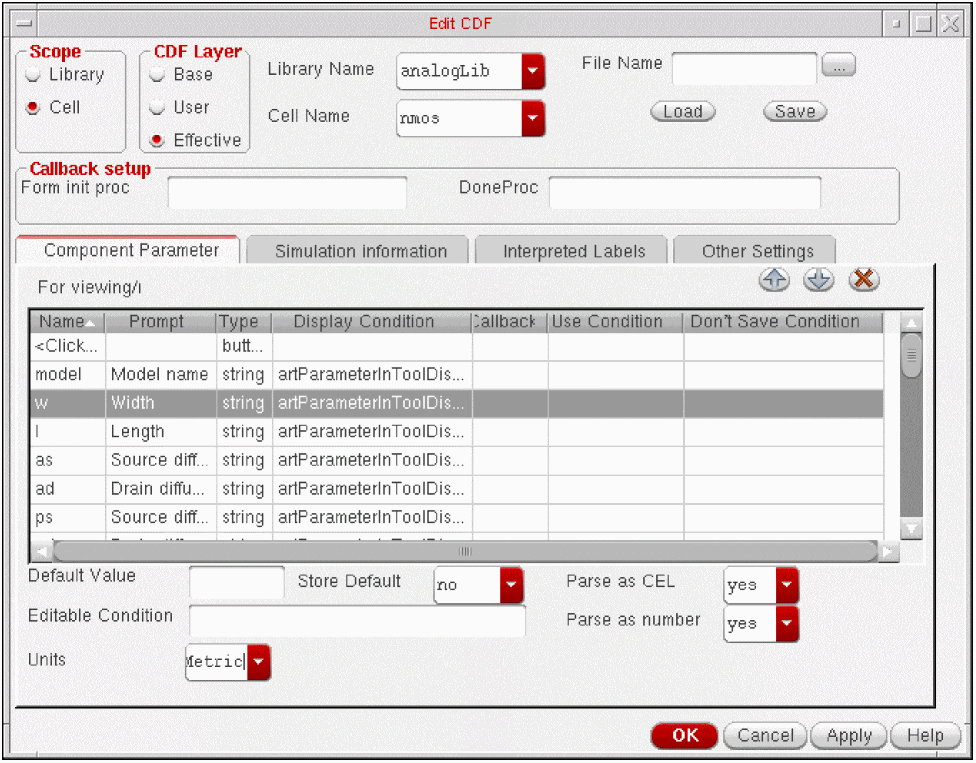Open the Units dropdown
This screenshot has height=763, width=976.
tap(258, 662)
